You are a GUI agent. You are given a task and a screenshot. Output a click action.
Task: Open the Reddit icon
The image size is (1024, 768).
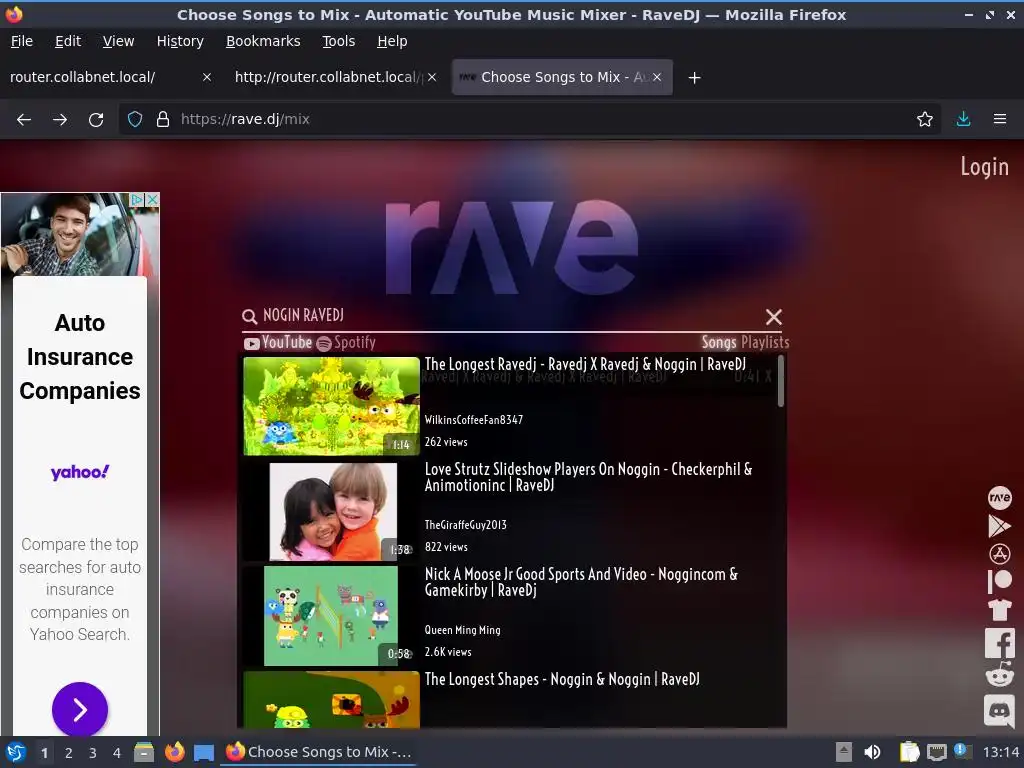pyautogui.click(x=999, y=675)
